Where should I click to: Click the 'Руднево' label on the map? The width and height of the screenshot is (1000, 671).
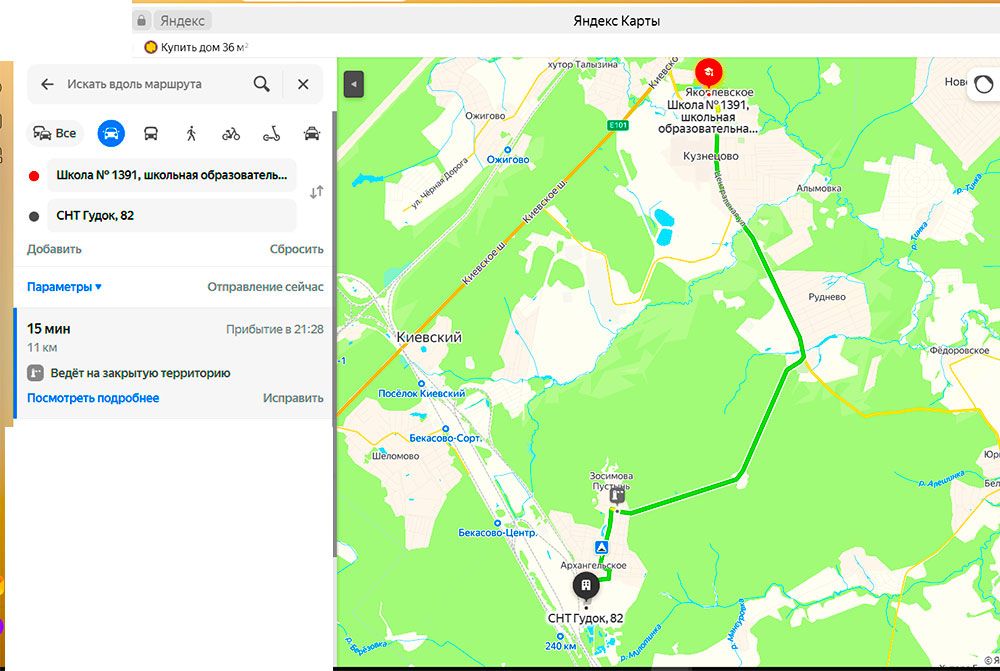point(827,297)
